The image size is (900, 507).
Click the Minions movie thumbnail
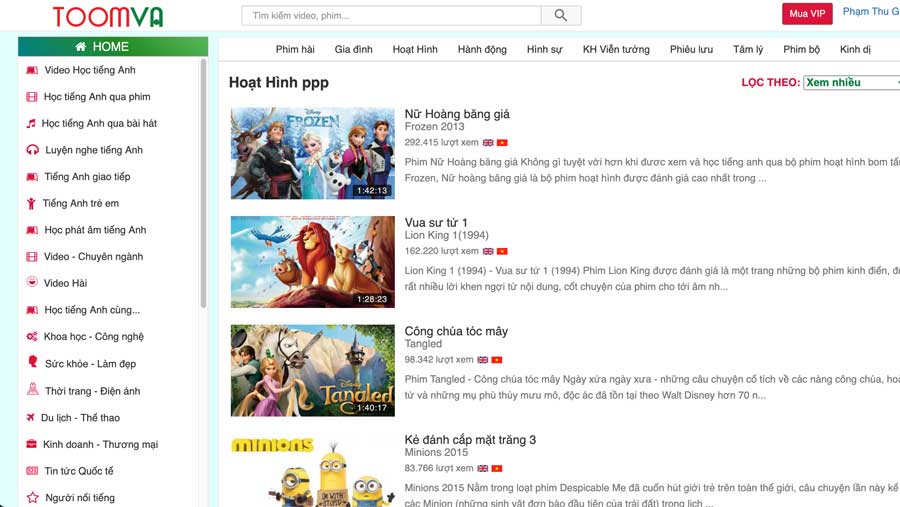[313, 470]
